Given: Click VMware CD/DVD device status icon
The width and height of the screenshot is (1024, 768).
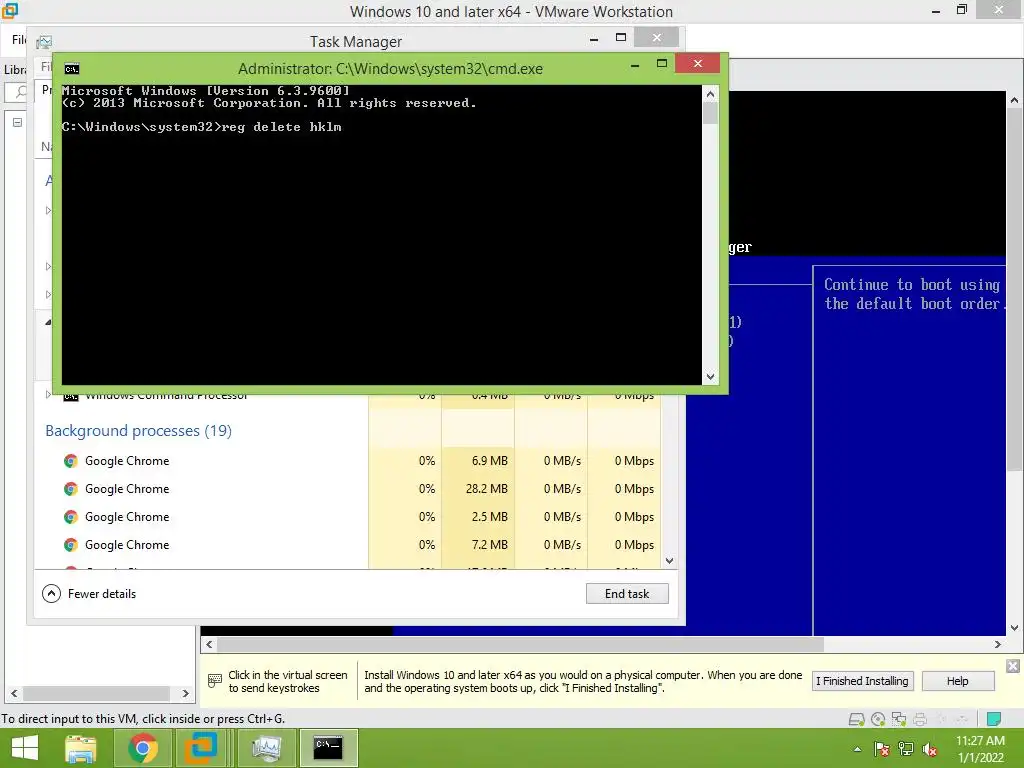Looking at the screenshot, I should pos(878,719).
